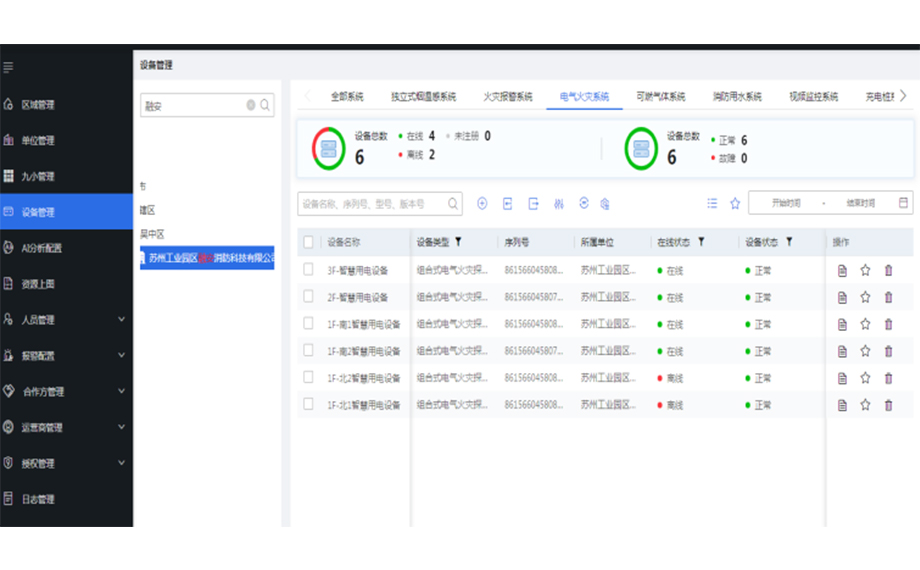Check the box for 3F-智慧用电设备

point(308,270)
